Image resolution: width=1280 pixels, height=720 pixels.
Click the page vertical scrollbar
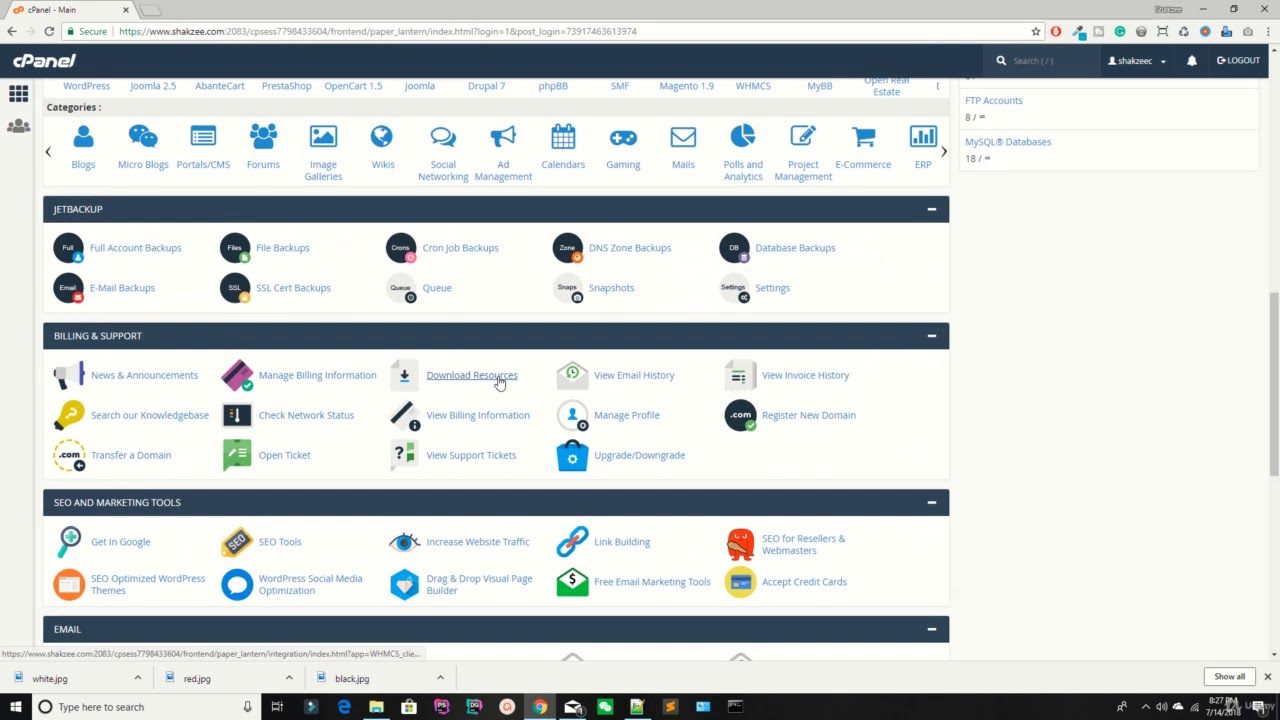(1273, 385)
